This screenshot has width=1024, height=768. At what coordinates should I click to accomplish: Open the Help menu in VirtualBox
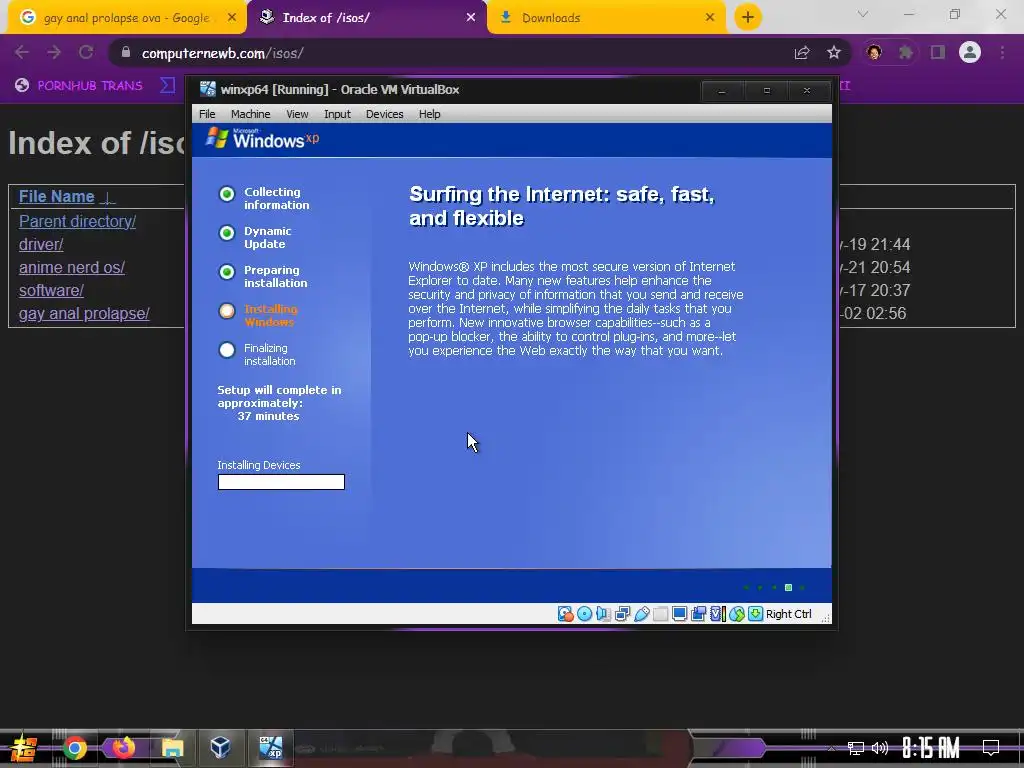tap(429, 114)
